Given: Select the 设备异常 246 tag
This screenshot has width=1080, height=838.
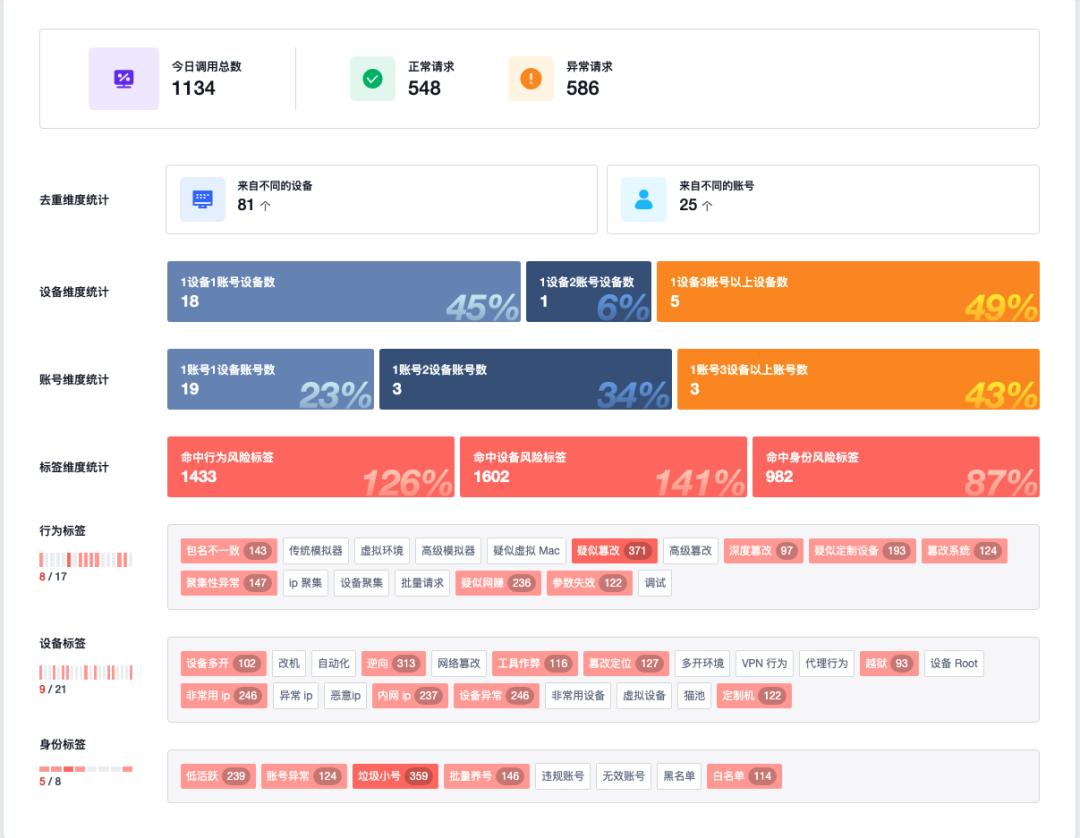Looking at the screenshot, I should 497,696.
